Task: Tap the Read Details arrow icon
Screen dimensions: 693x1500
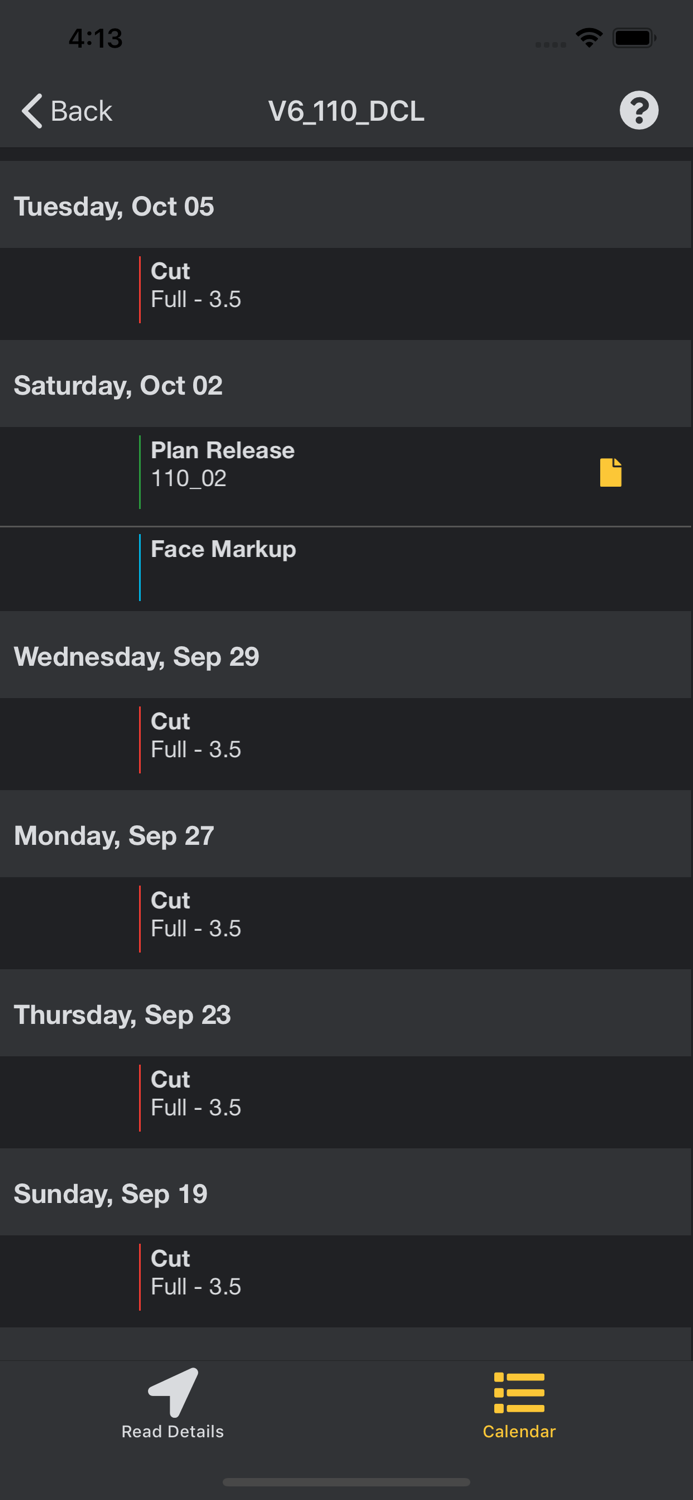Action: [x=173, y=1392]
